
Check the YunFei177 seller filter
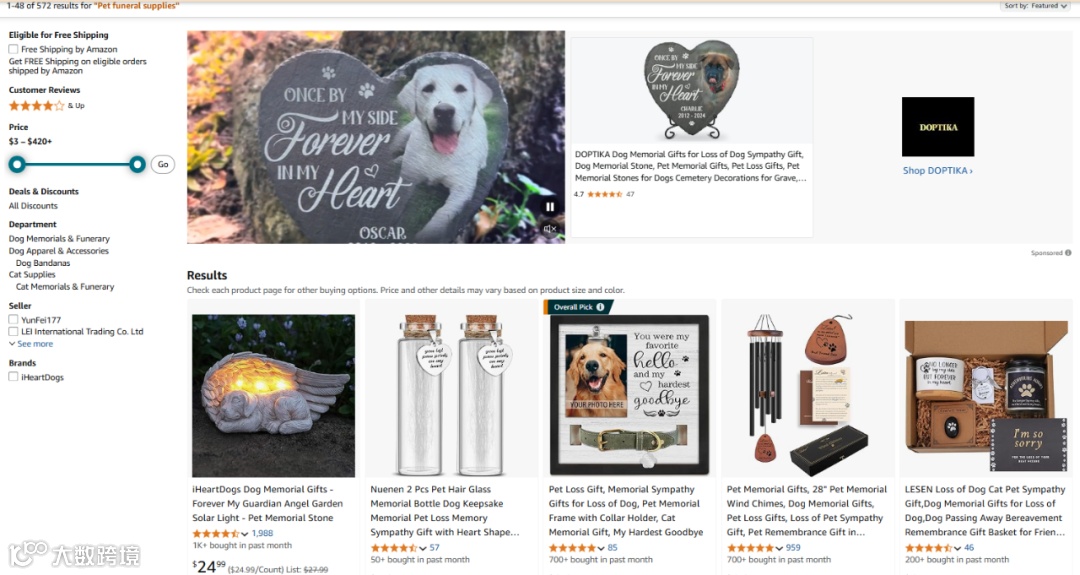pos(13,320)
